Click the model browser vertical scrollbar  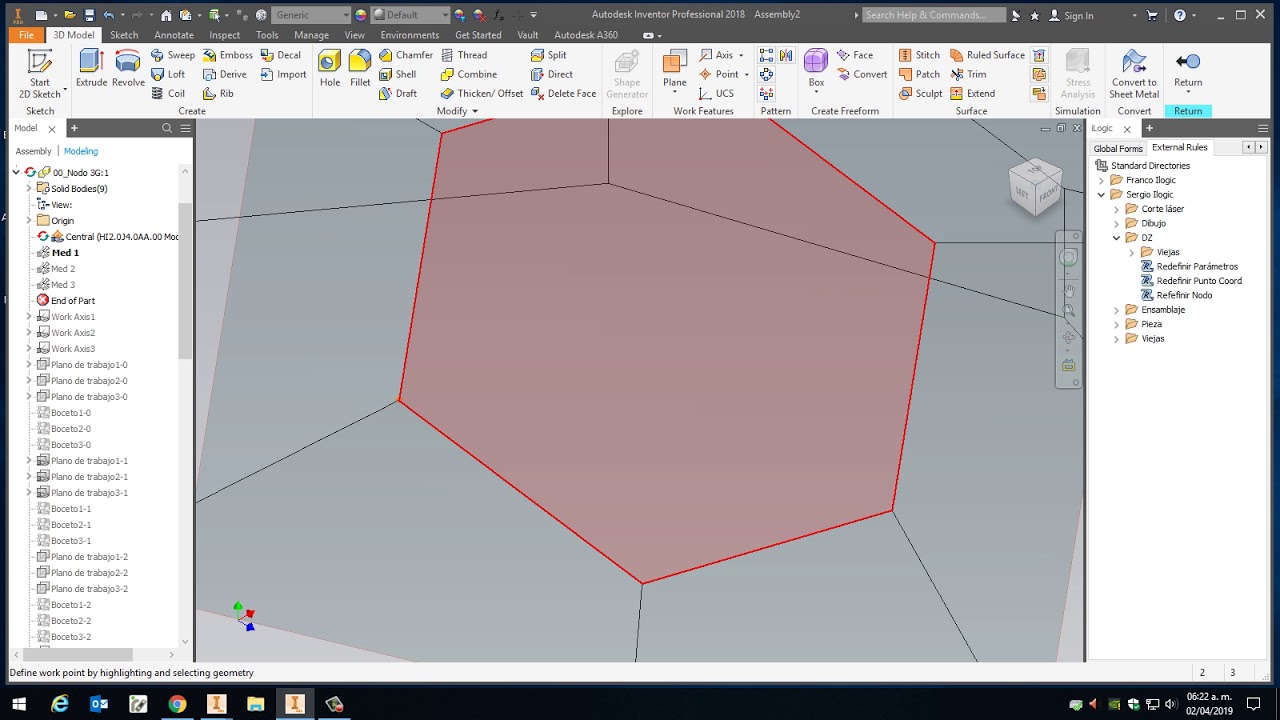[185, 281]
